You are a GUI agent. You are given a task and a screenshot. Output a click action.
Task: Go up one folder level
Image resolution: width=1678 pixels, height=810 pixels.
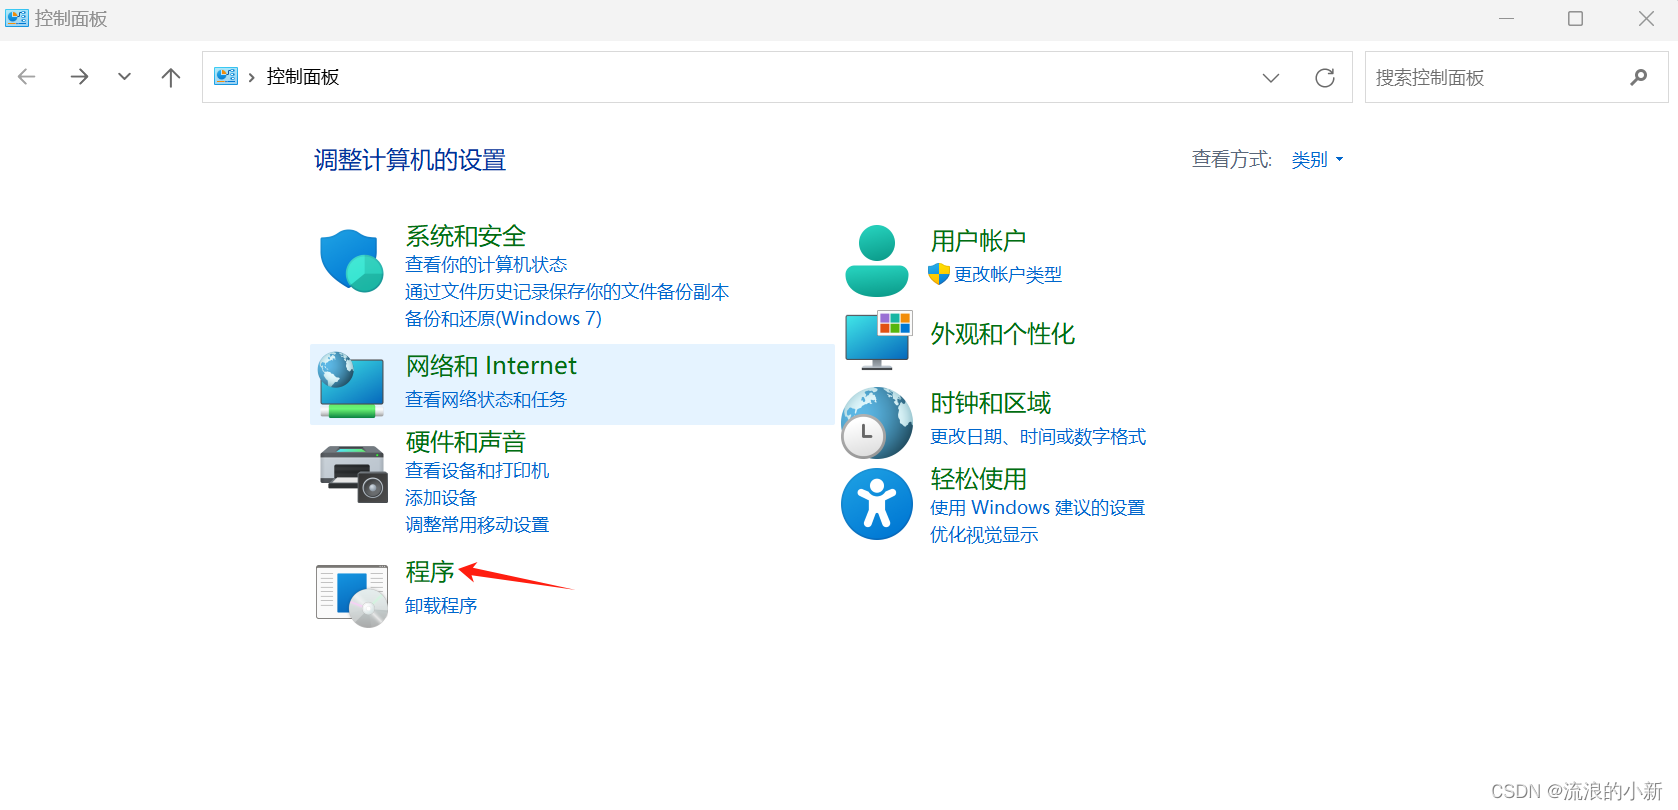(x=171, y=78)
